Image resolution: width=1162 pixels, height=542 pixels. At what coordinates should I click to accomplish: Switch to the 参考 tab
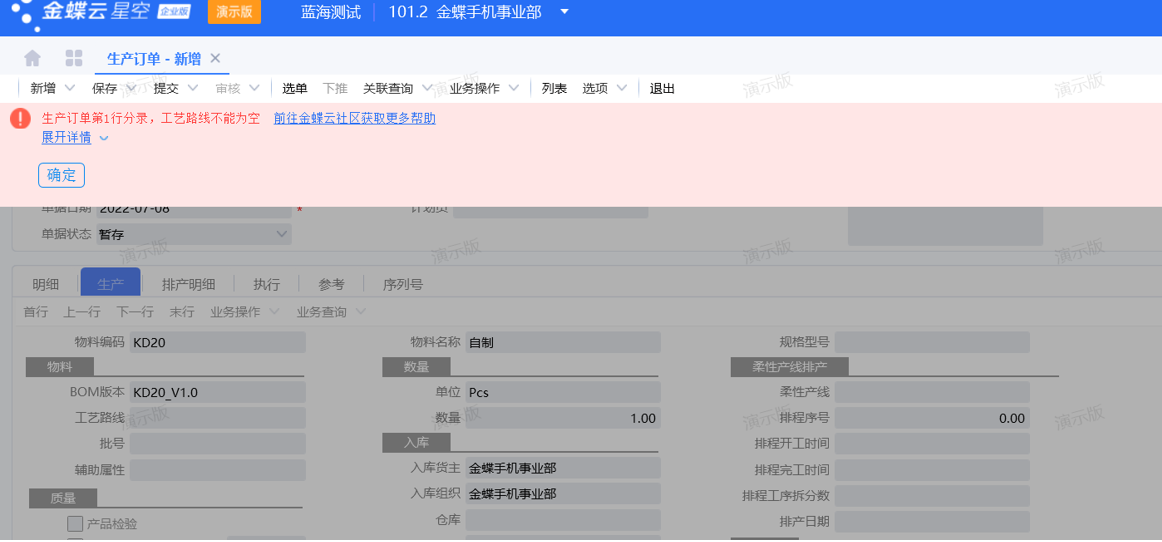pyautogui.click(x=332, y=284)
